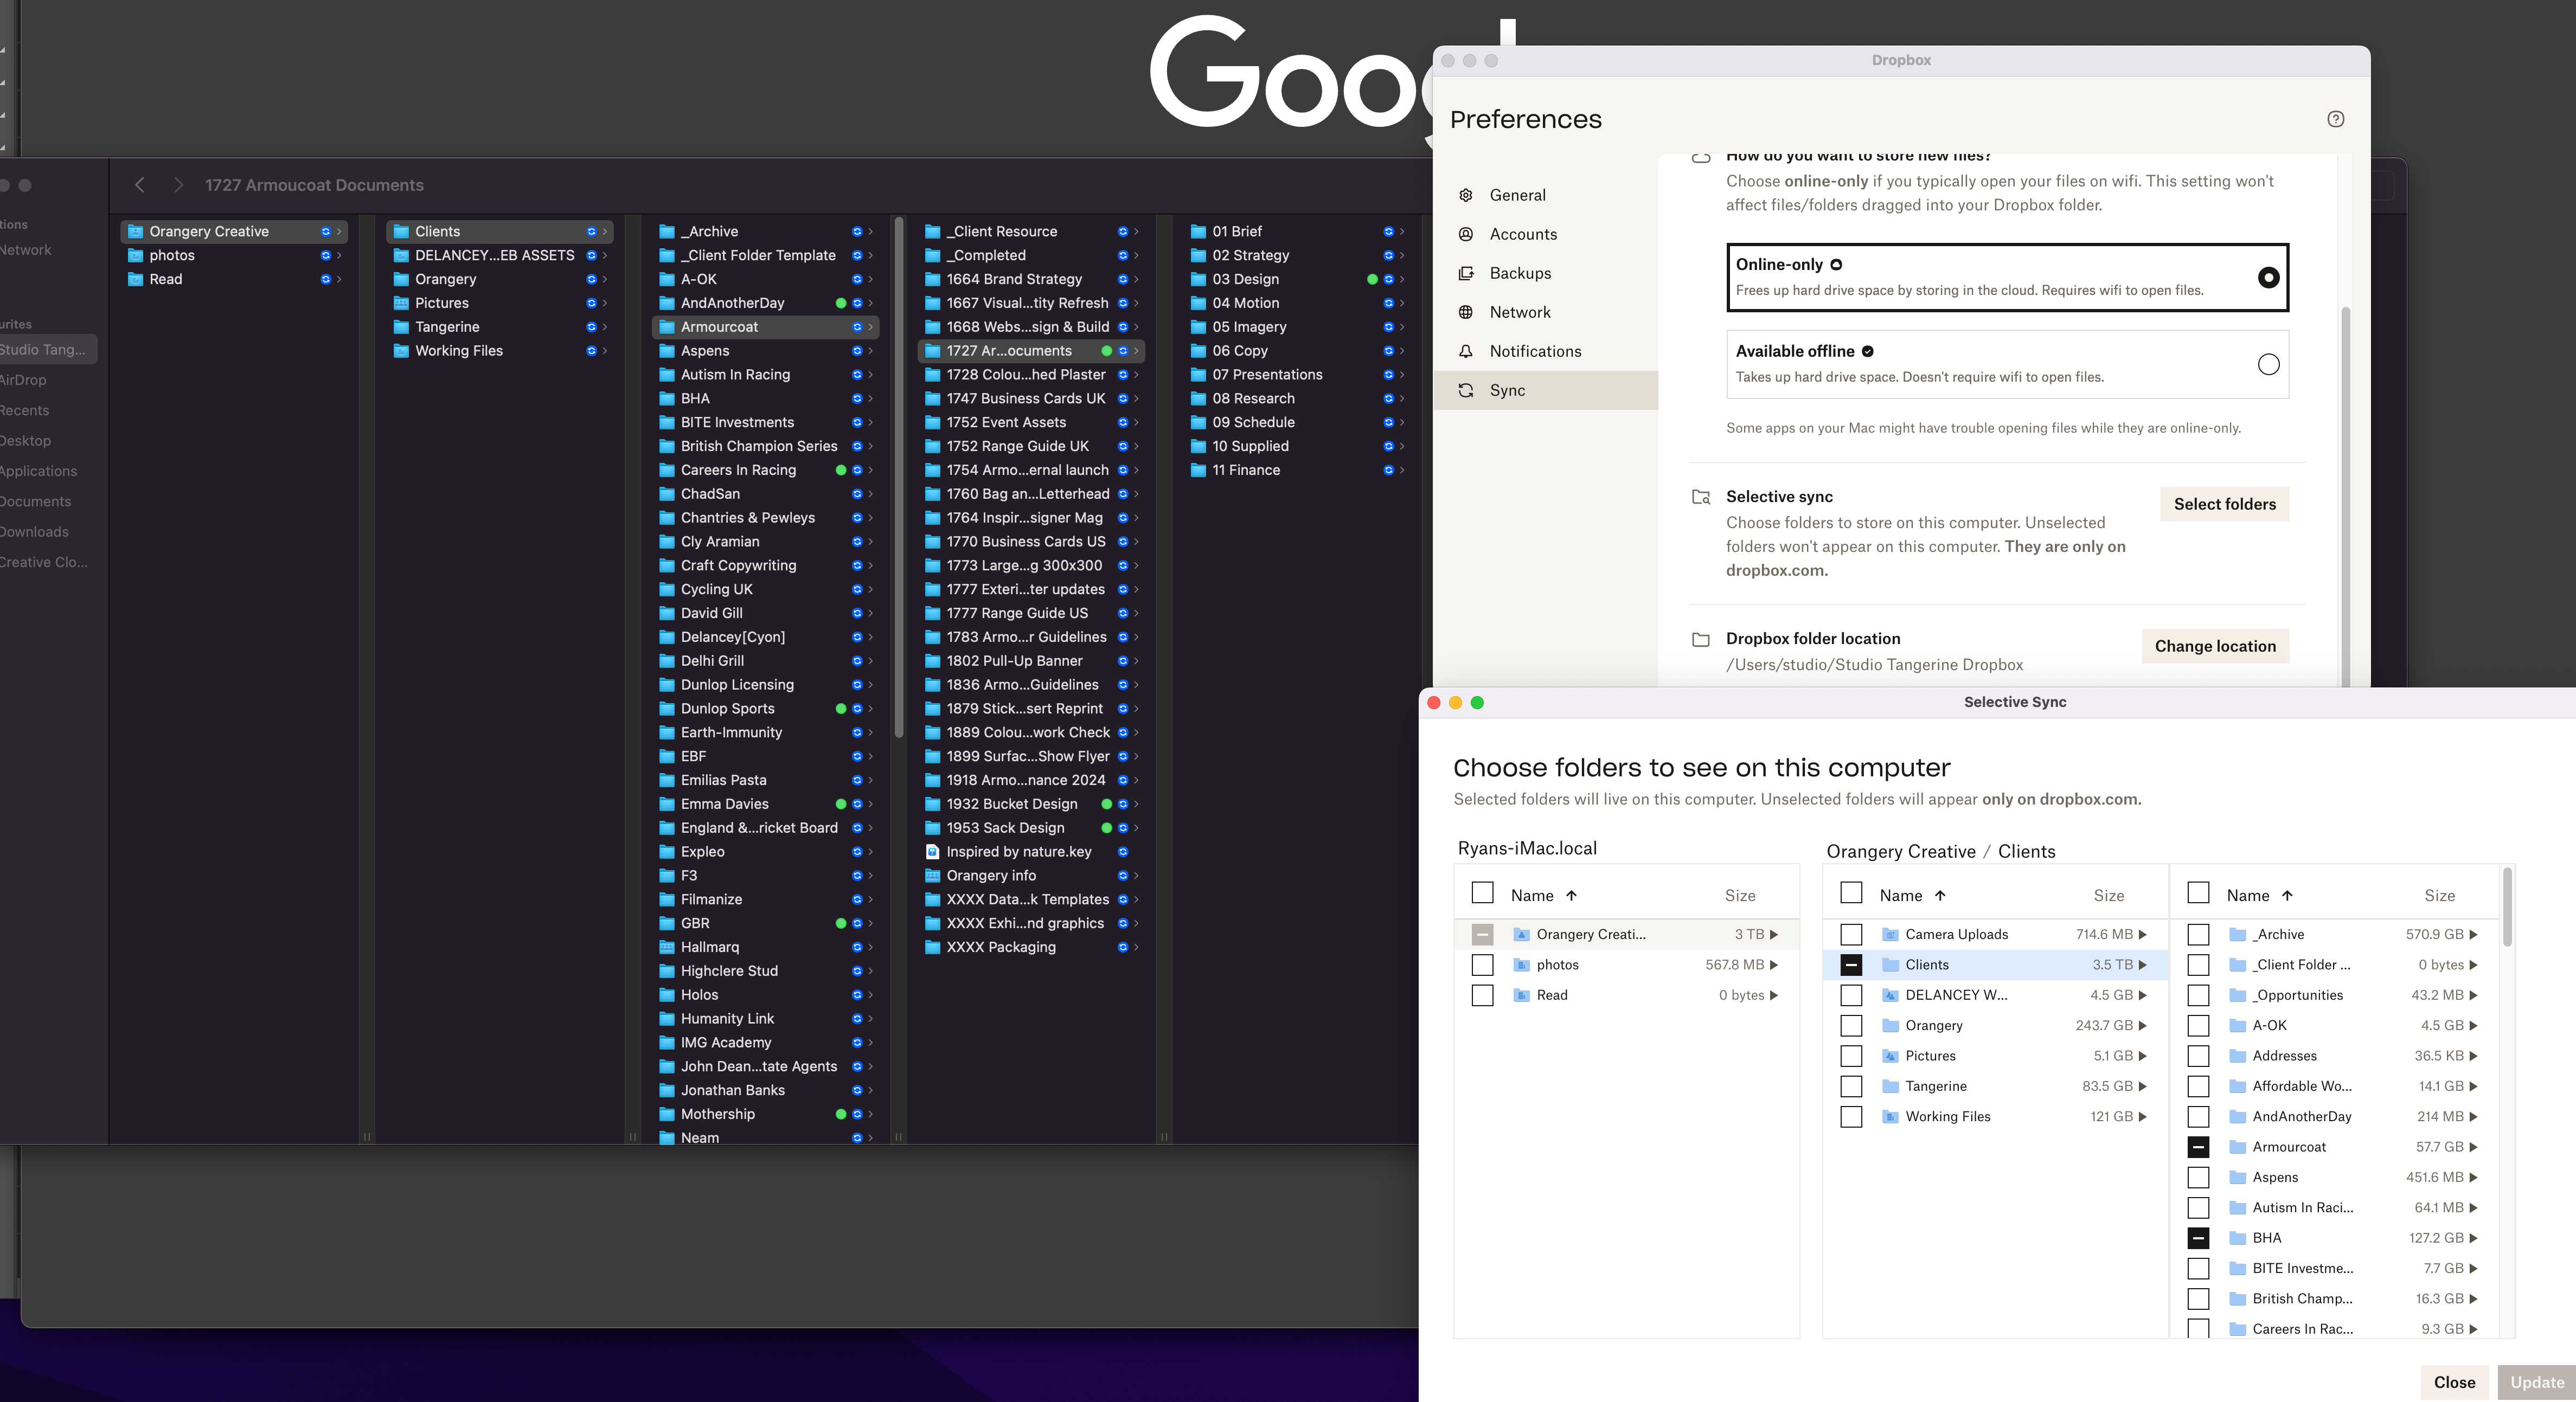
Task: Click the Select folders button
Action: [x=2224, y=504]
